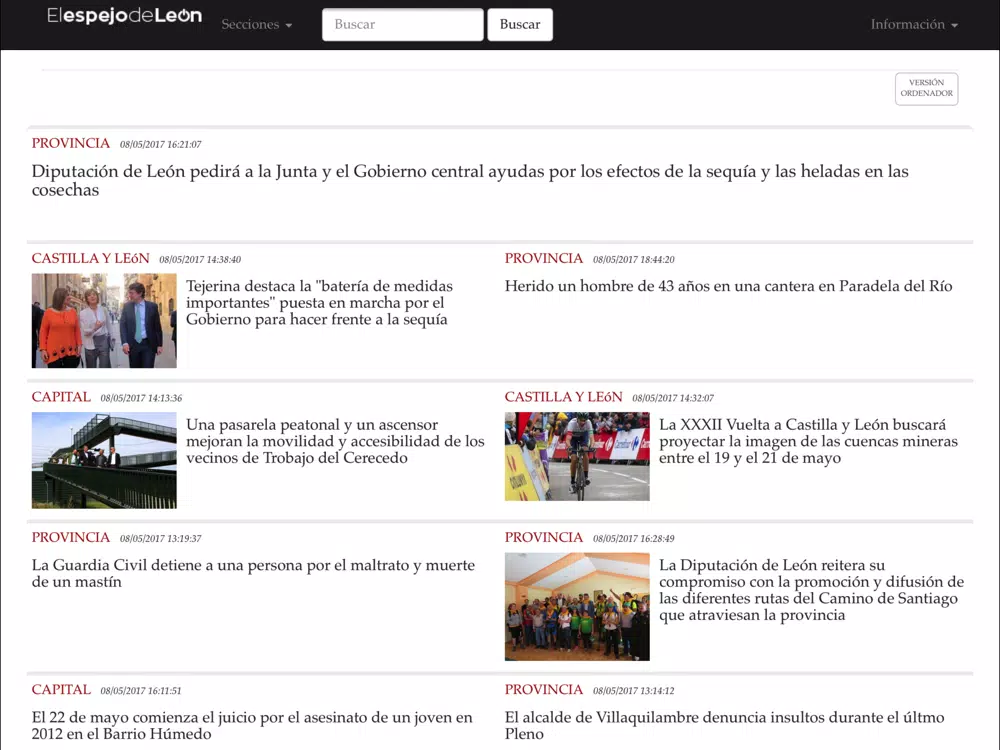Open the Trobajo del Cerecedo pasarela article
This screenshot has width=1000, height=750.
(335, 442)
